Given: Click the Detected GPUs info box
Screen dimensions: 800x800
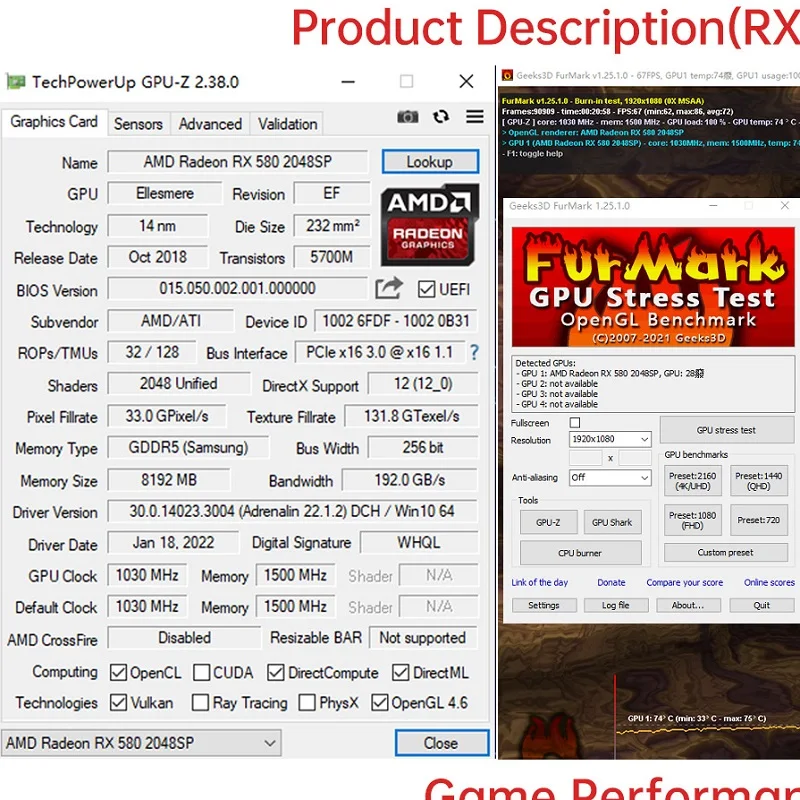Looking at the screenshot, I should click(653, 384).
